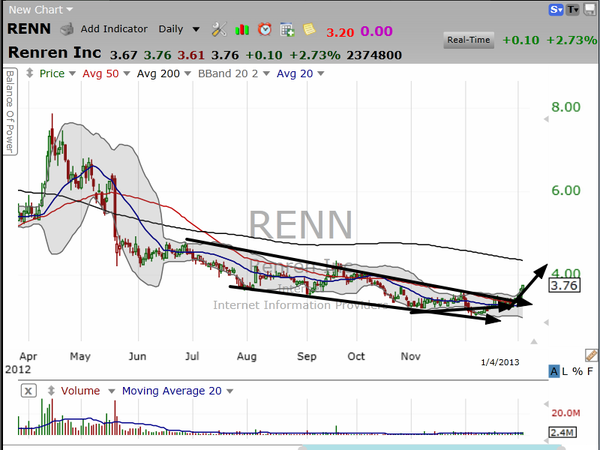Viewport: 600px width, 450px height.
Task: Click the 3.76 current price label
Action: coord(564,286)
